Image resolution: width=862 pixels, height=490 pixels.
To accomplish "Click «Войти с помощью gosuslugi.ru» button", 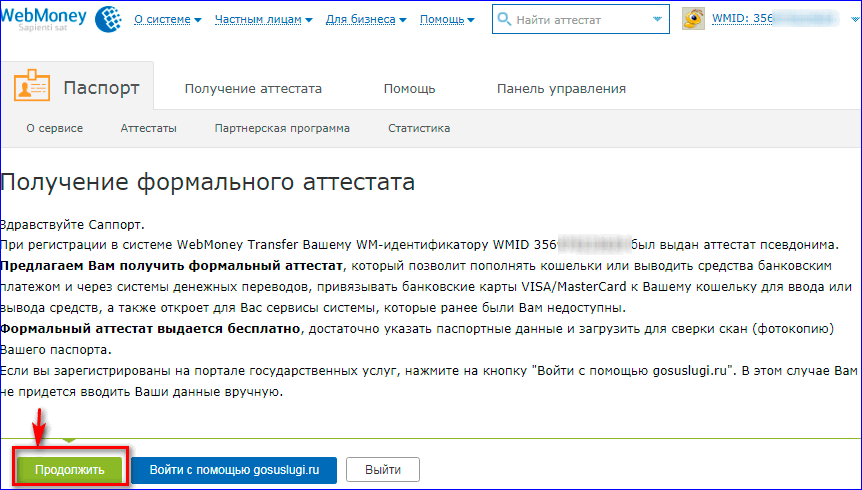I will (x=234, y=469).
